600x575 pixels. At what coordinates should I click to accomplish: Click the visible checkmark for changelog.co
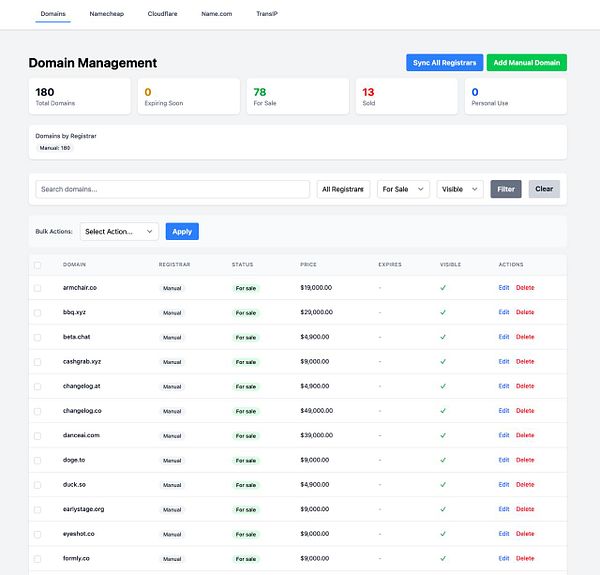click(x=443, y=411)
